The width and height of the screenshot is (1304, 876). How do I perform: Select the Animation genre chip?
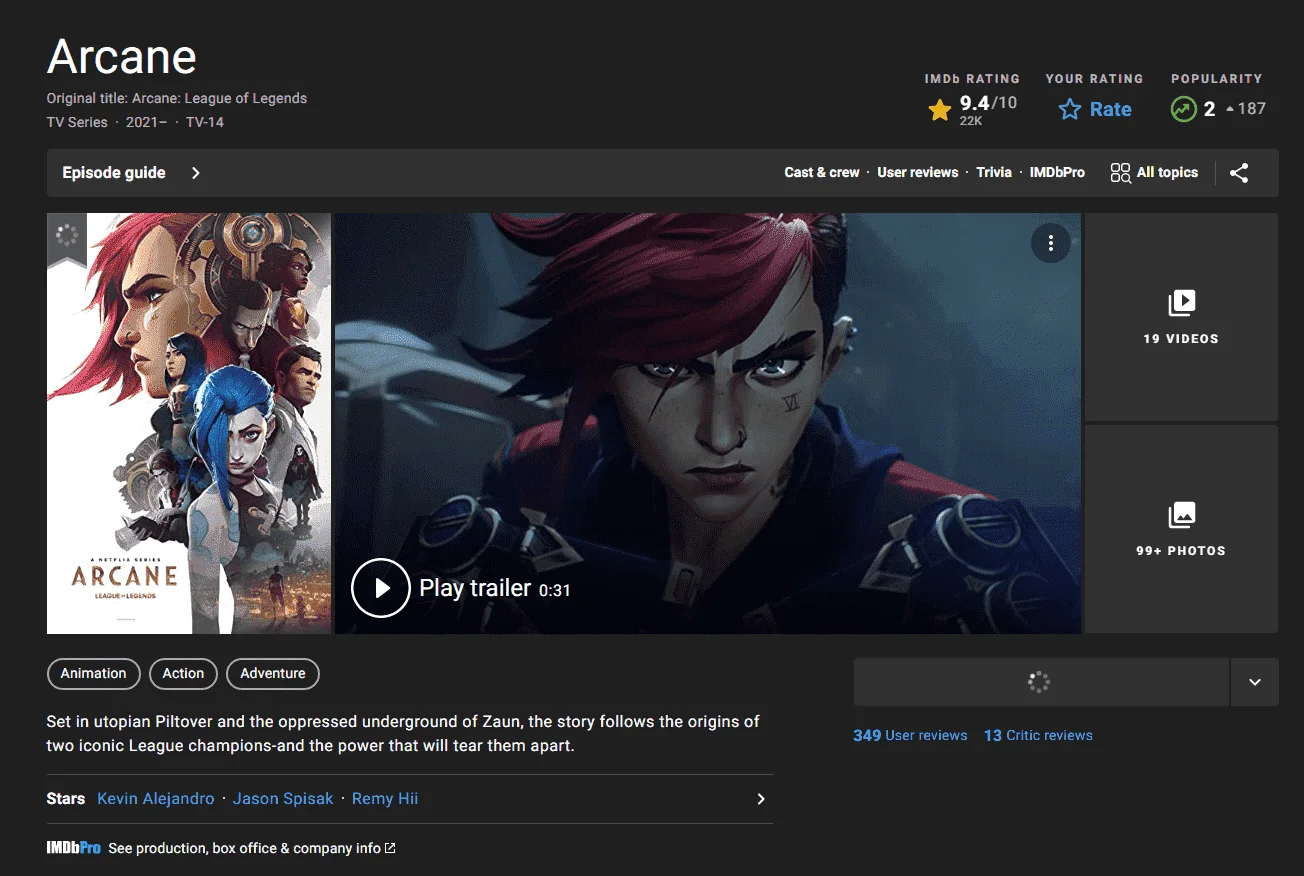(x=93, y=673)
